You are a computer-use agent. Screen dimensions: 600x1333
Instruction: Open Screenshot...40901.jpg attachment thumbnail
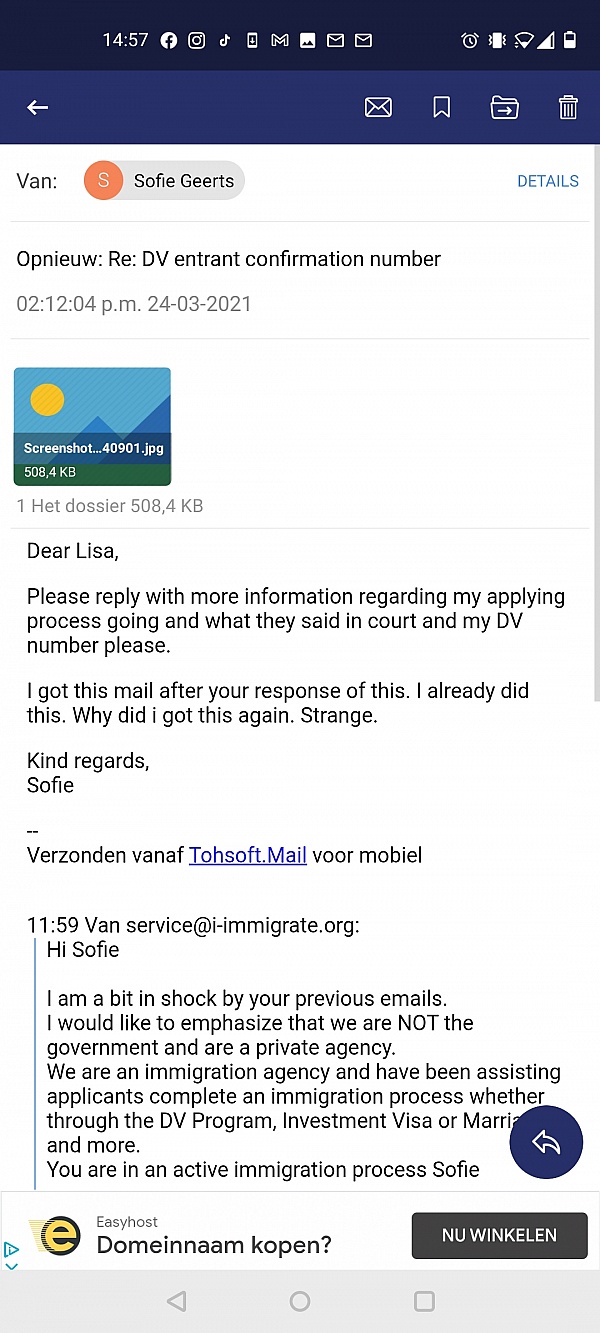[92, 427]
